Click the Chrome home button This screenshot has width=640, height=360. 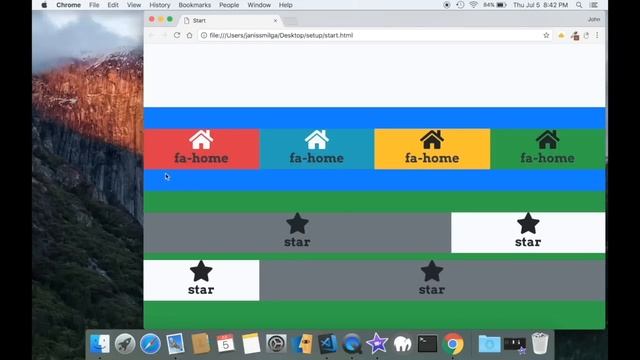point(189,35)
